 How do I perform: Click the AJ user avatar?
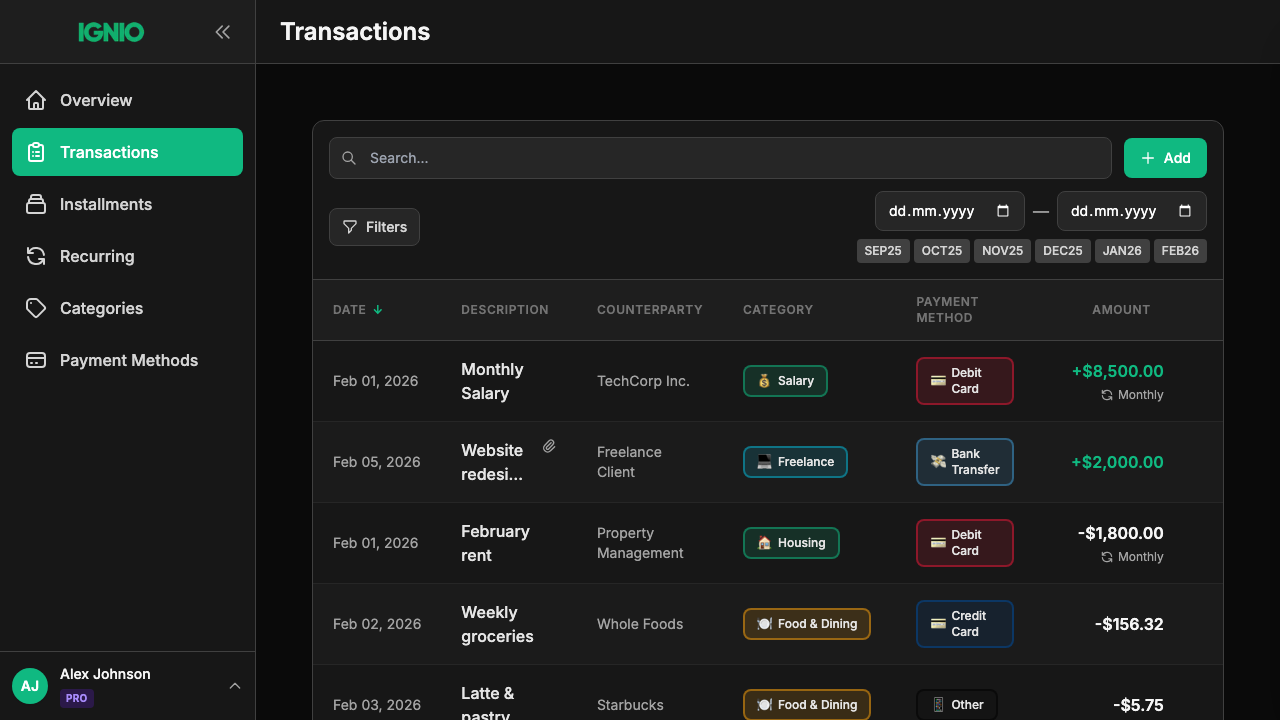pos(30,686)
